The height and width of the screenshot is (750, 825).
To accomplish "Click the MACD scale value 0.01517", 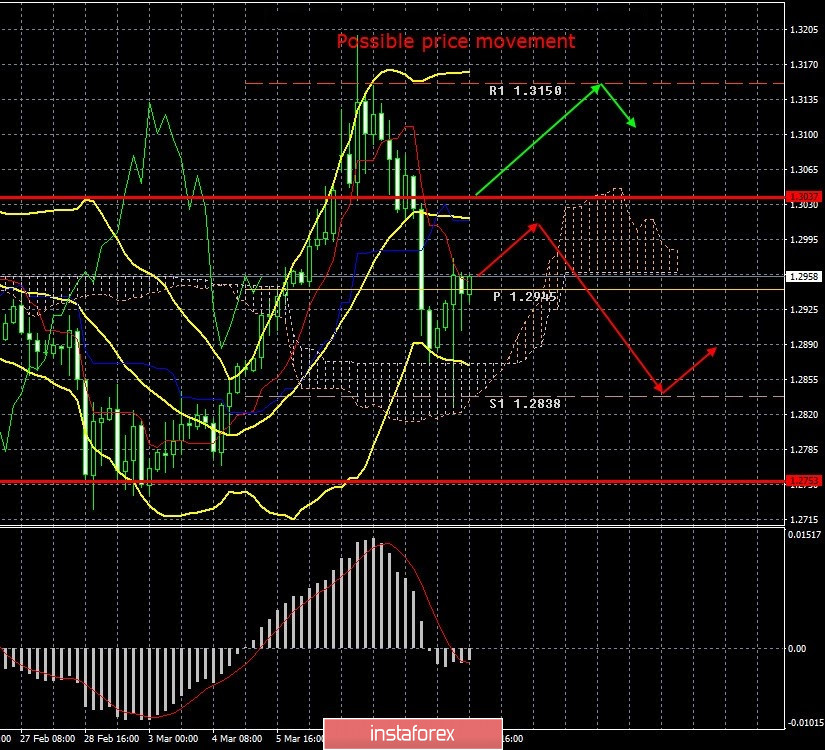I will tap(804, 535).
